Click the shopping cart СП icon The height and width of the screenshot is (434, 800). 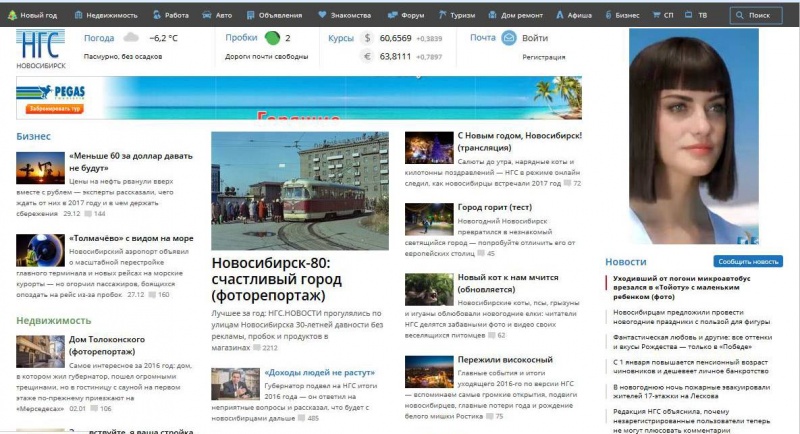pos(657,15)
